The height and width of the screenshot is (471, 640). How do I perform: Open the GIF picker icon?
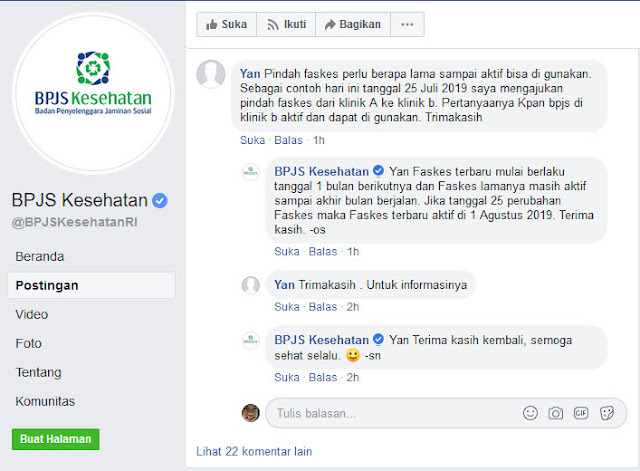coord(581,413)
